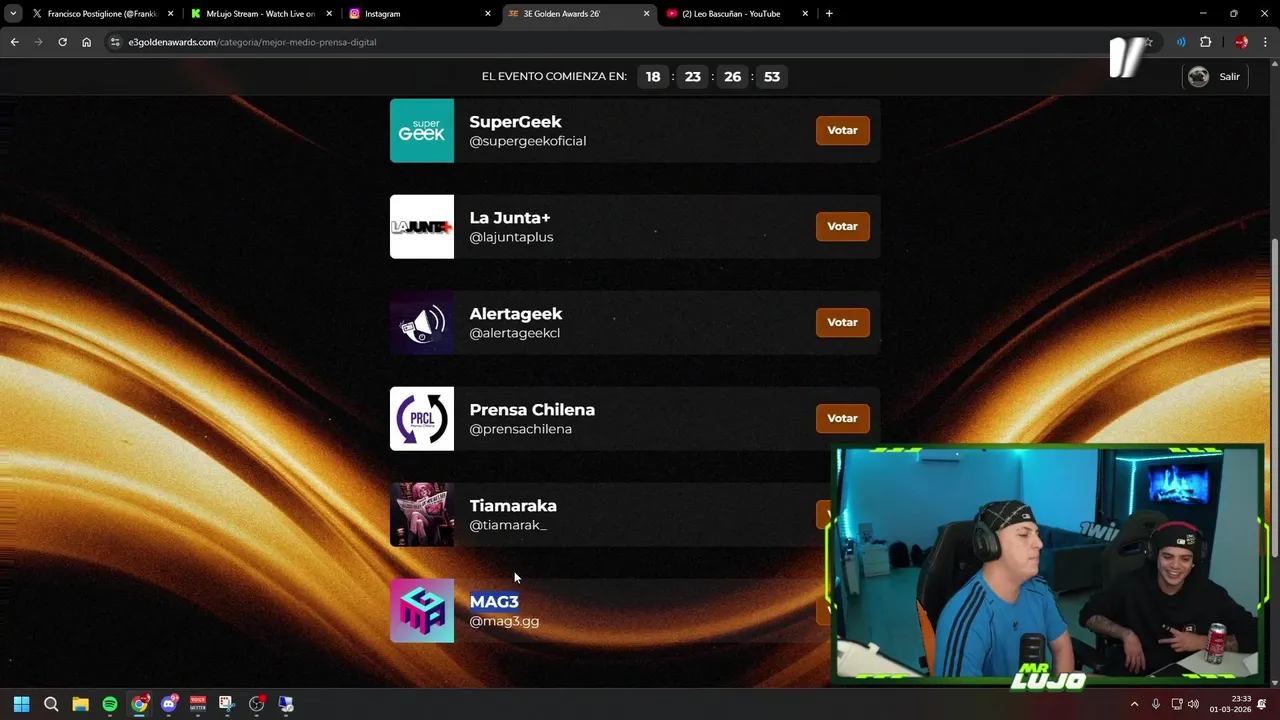Open File Explorer from the taskbar
This screenshot has width=1280, height=720.
(x=80, y=704)
